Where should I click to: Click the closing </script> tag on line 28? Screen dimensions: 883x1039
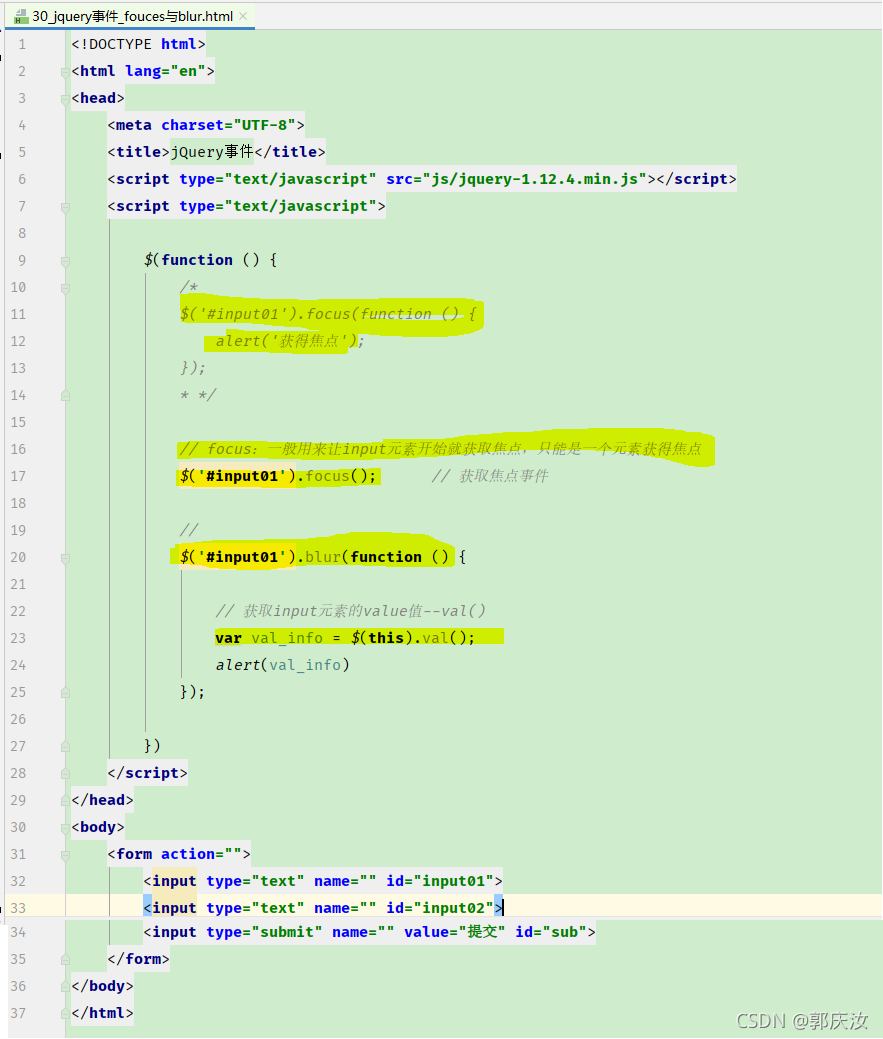[148, 773]
